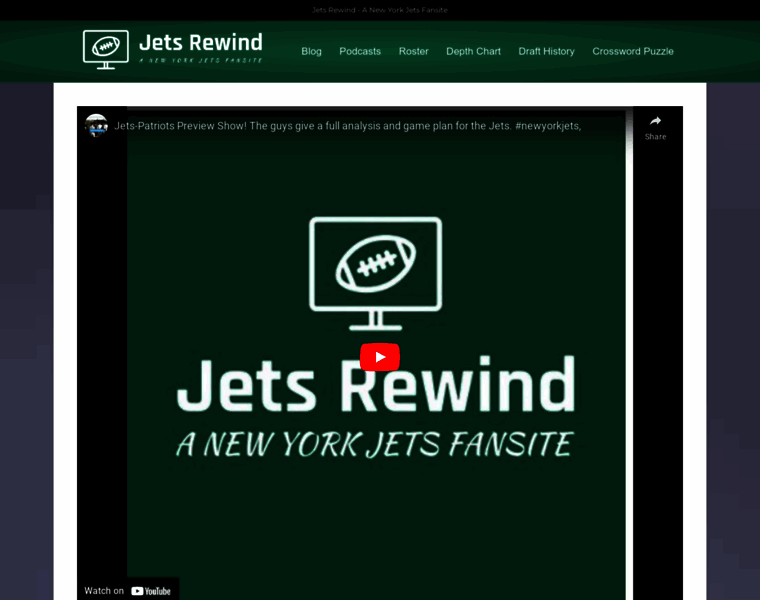760x600 pixels.
Task: Click the 'A New York Jets Fansite' tagline
Action: click(x=201, y=61)
